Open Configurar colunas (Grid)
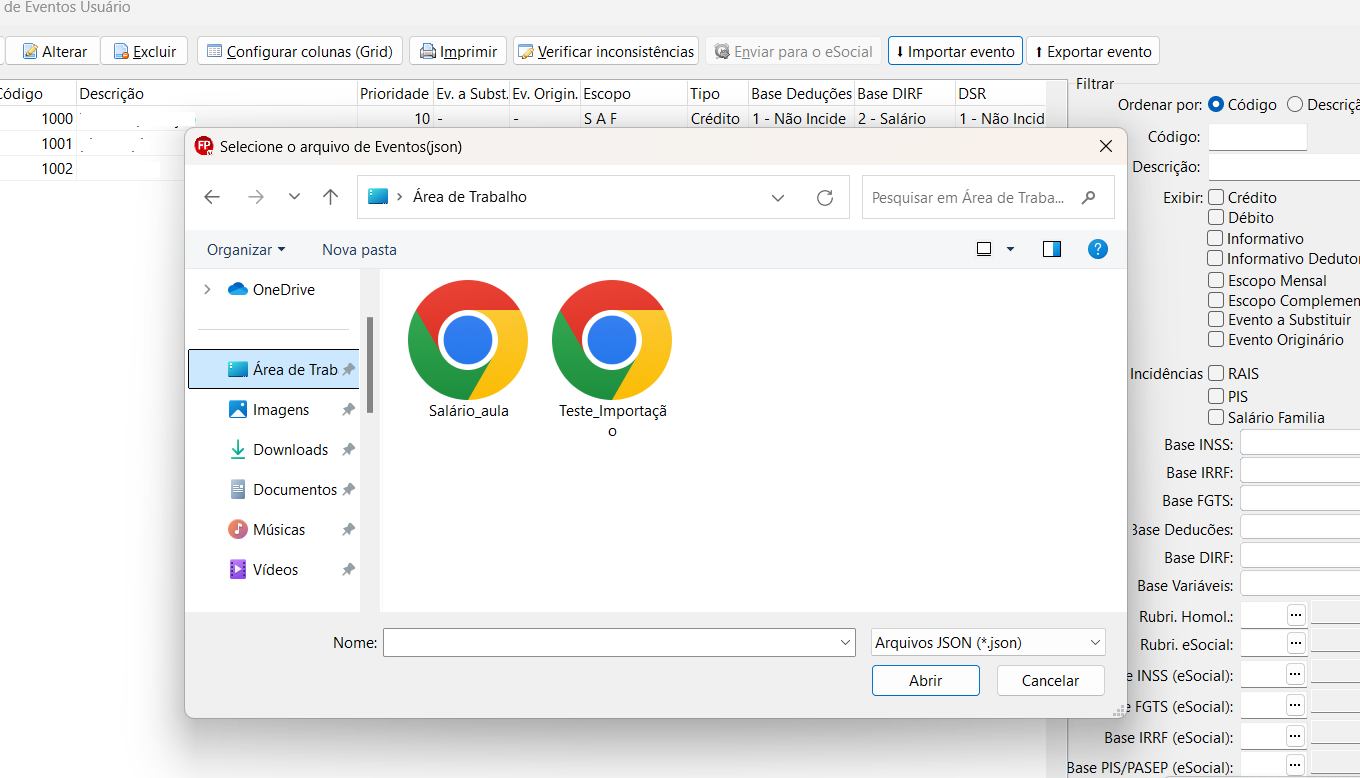 coord(300,51)
